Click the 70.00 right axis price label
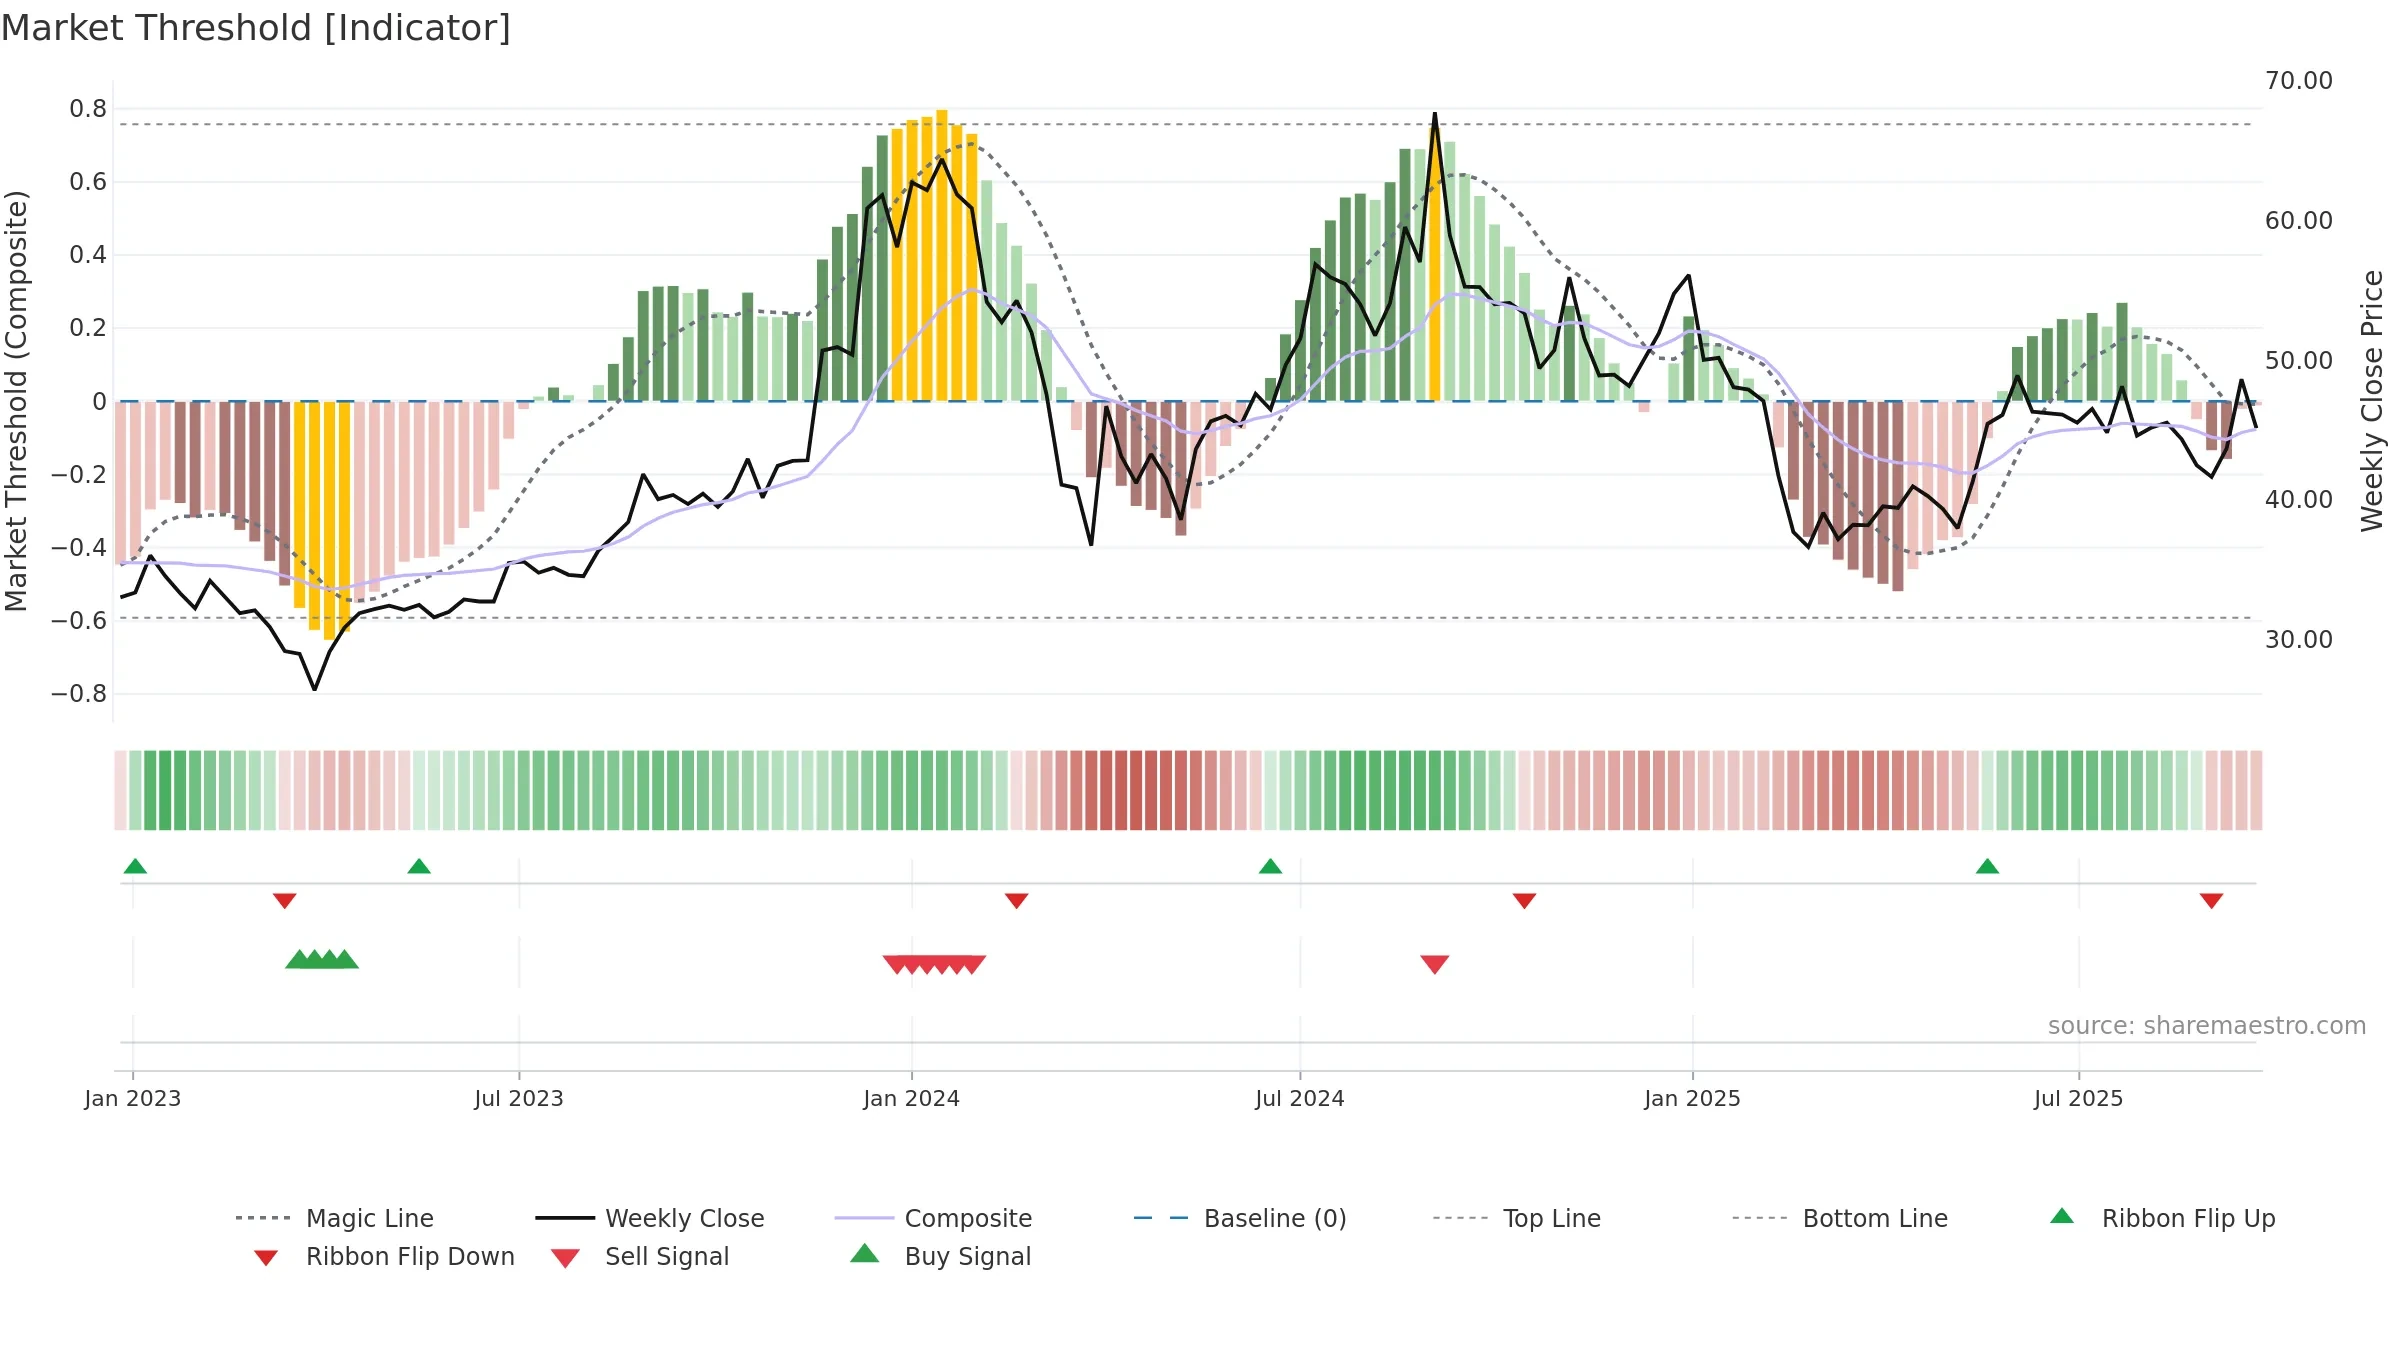 click(x=2299, y=81)
